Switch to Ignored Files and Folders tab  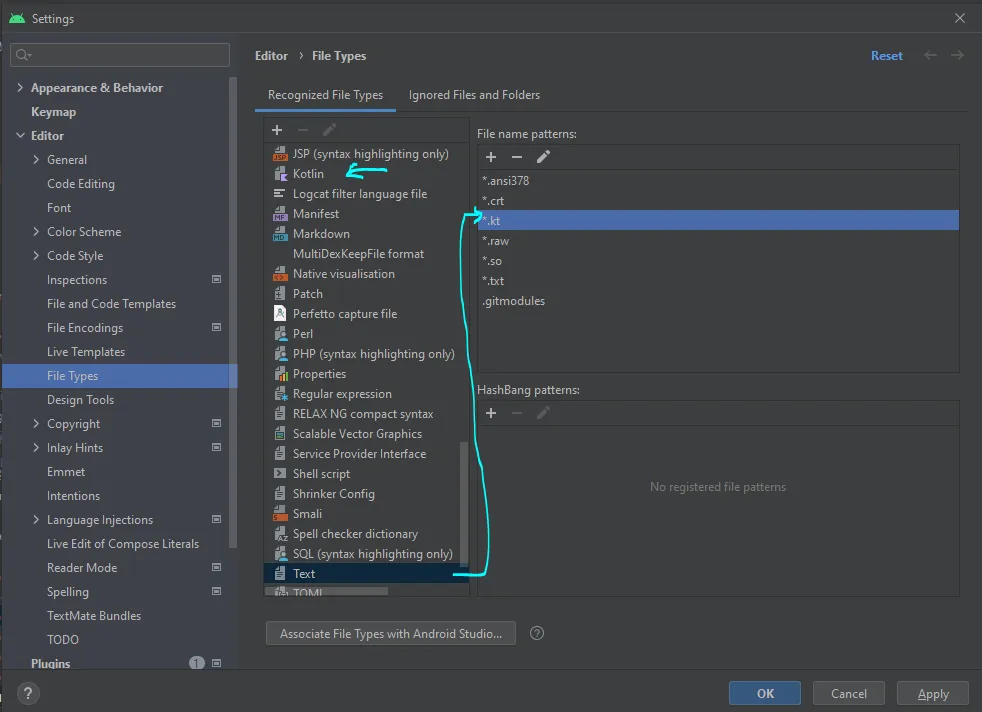point(474,95)
